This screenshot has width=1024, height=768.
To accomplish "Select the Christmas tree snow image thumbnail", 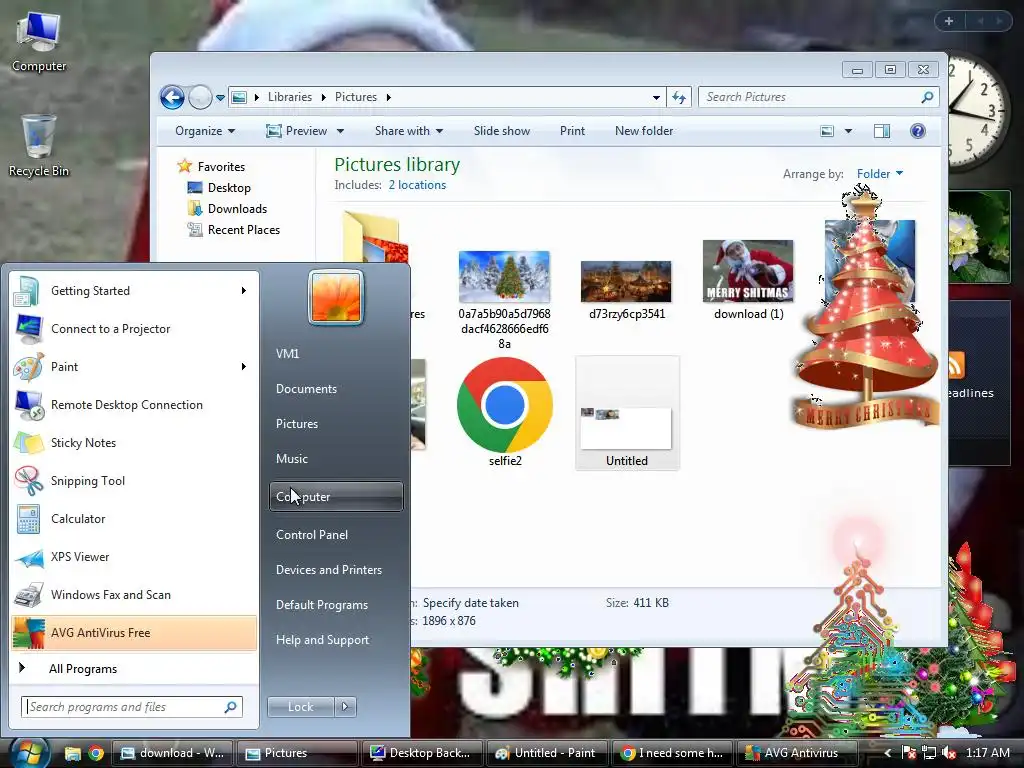I will pyautogui.click(x=504, y=277).
